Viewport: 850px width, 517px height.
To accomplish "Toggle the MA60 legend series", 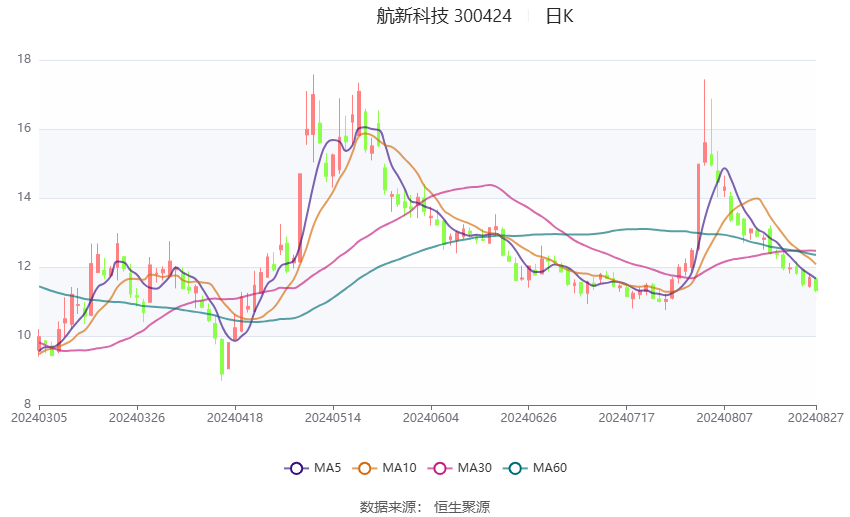I will click(x=535, y=468).
